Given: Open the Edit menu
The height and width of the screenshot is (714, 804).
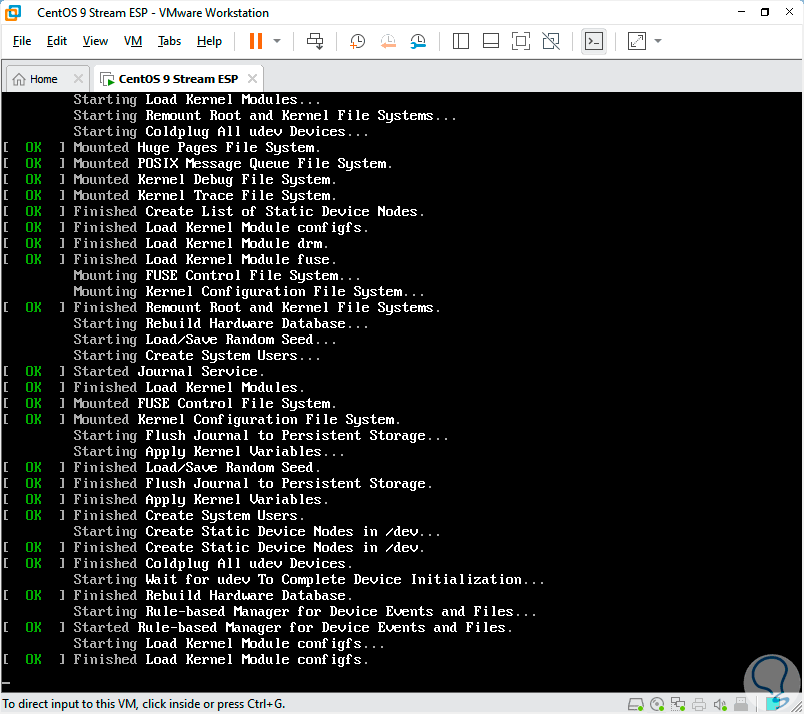Looking at the screenshot, I should 57,41.
